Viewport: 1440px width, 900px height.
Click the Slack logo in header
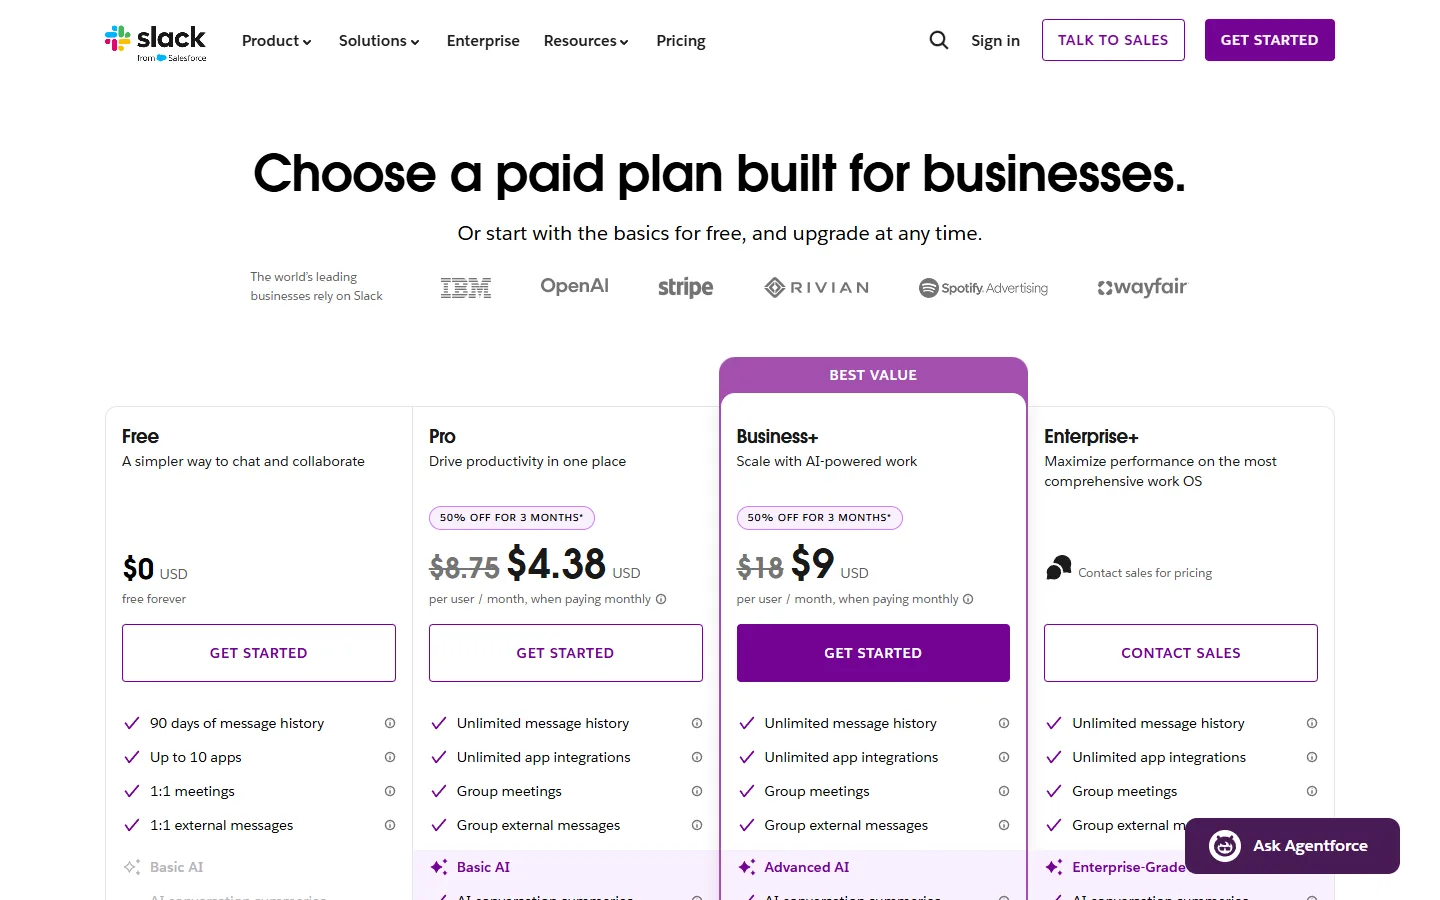(x=155, y=42)
